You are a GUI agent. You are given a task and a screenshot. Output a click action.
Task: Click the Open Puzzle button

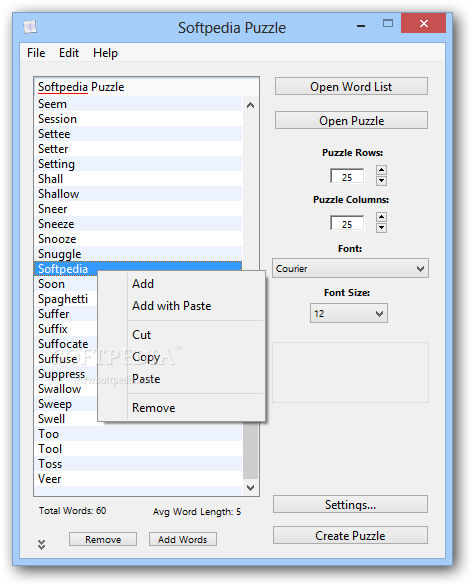[351, 120]
